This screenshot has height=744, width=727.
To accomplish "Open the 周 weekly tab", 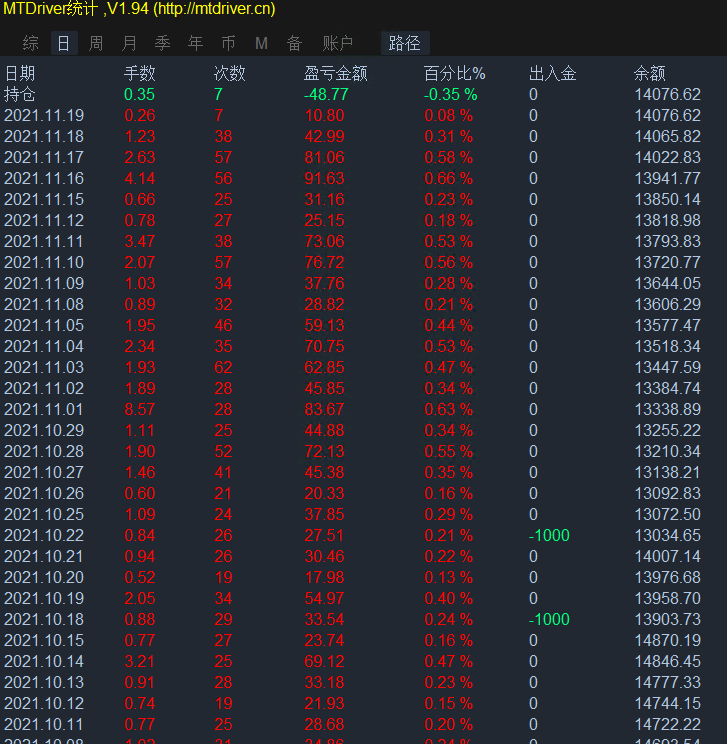I will click(96, 43).
